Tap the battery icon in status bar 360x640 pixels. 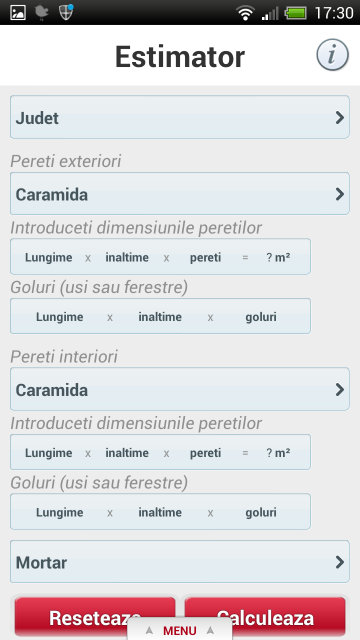(x=296, y=13)
